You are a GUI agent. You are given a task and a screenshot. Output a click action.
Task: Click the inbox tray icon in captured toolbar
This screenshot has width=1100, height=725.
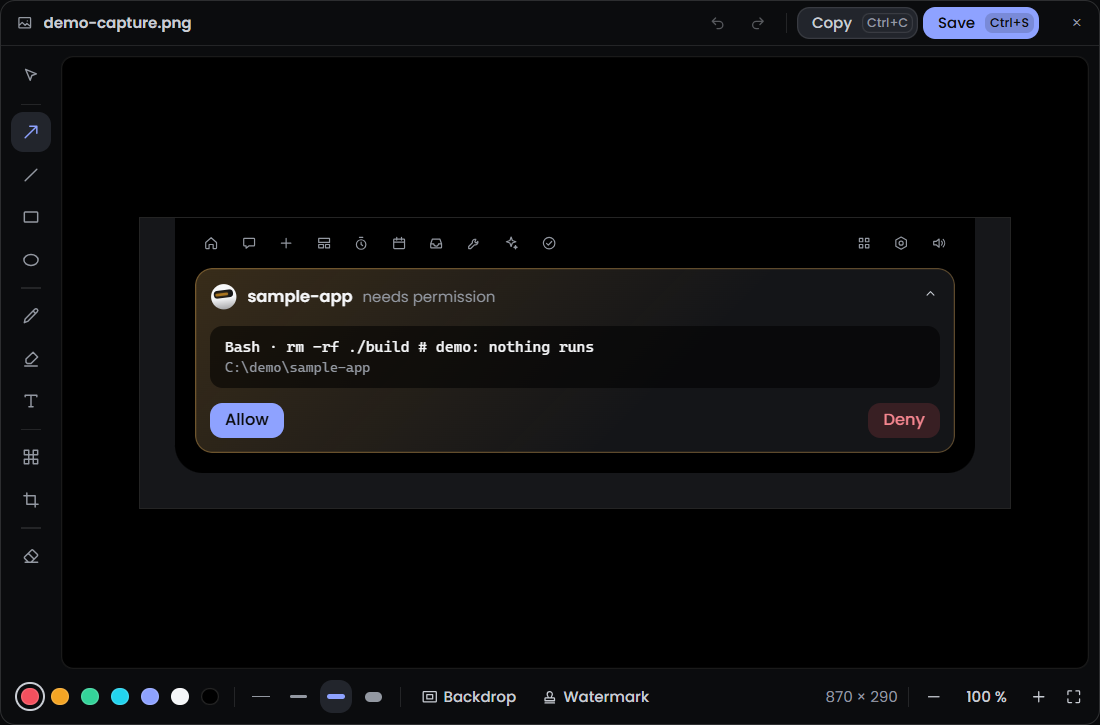pyautogui.click(x=436, y=244)
